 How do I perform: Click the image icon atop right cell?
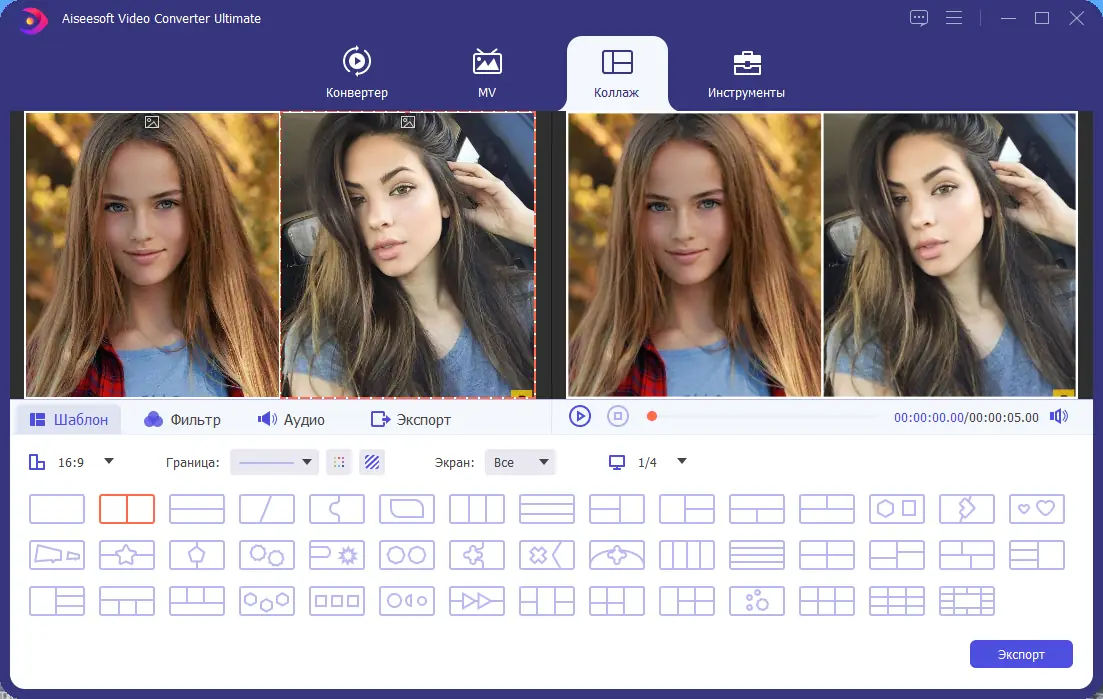point(408,122)
